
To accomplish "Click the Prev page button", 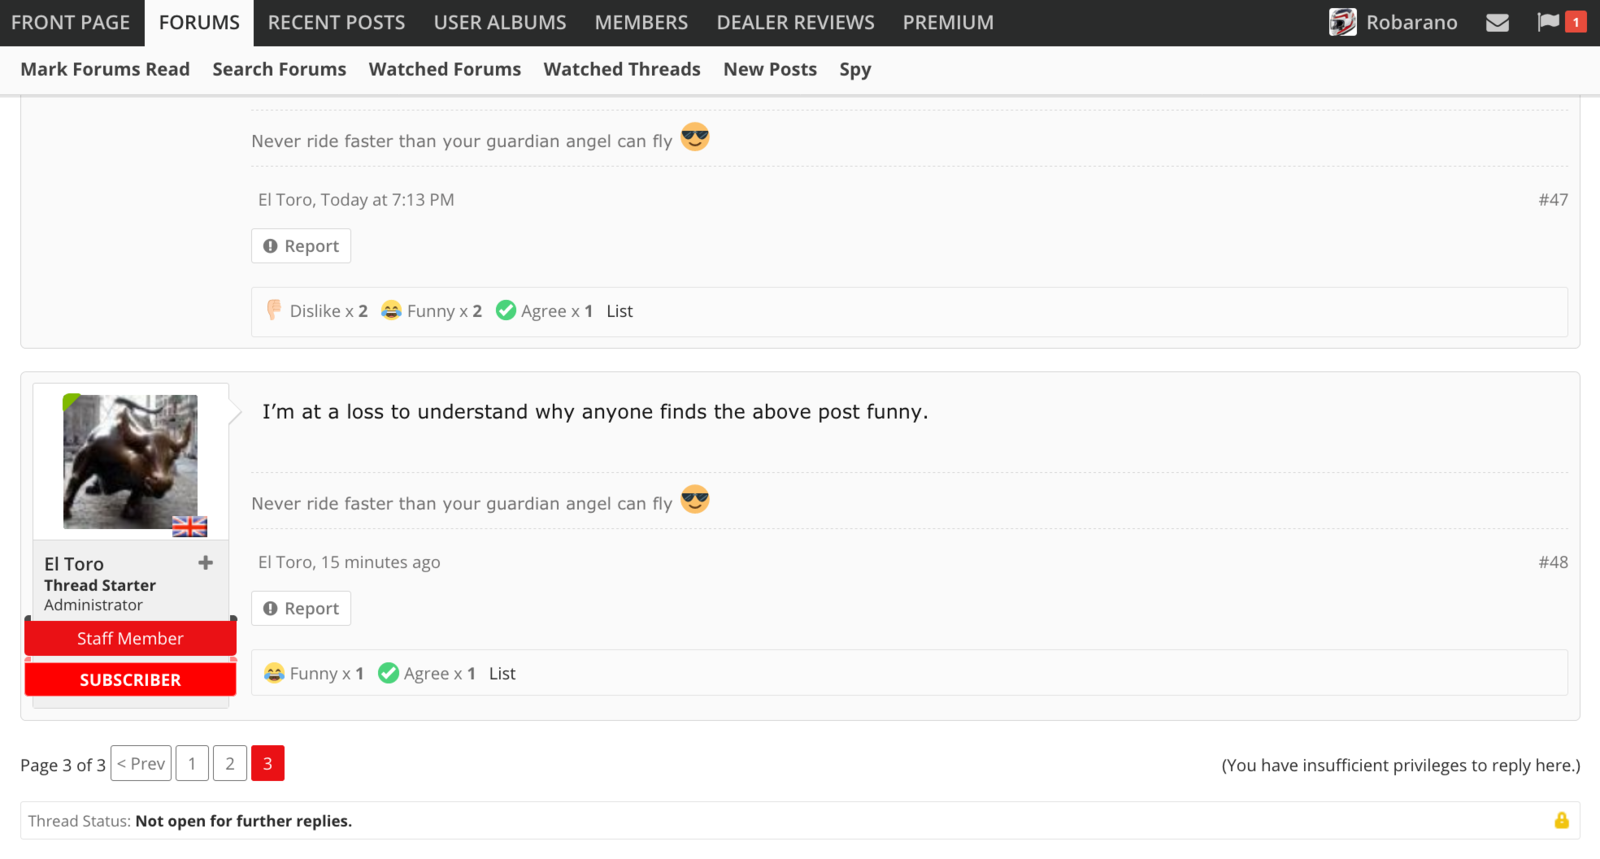I will [141, 764].
